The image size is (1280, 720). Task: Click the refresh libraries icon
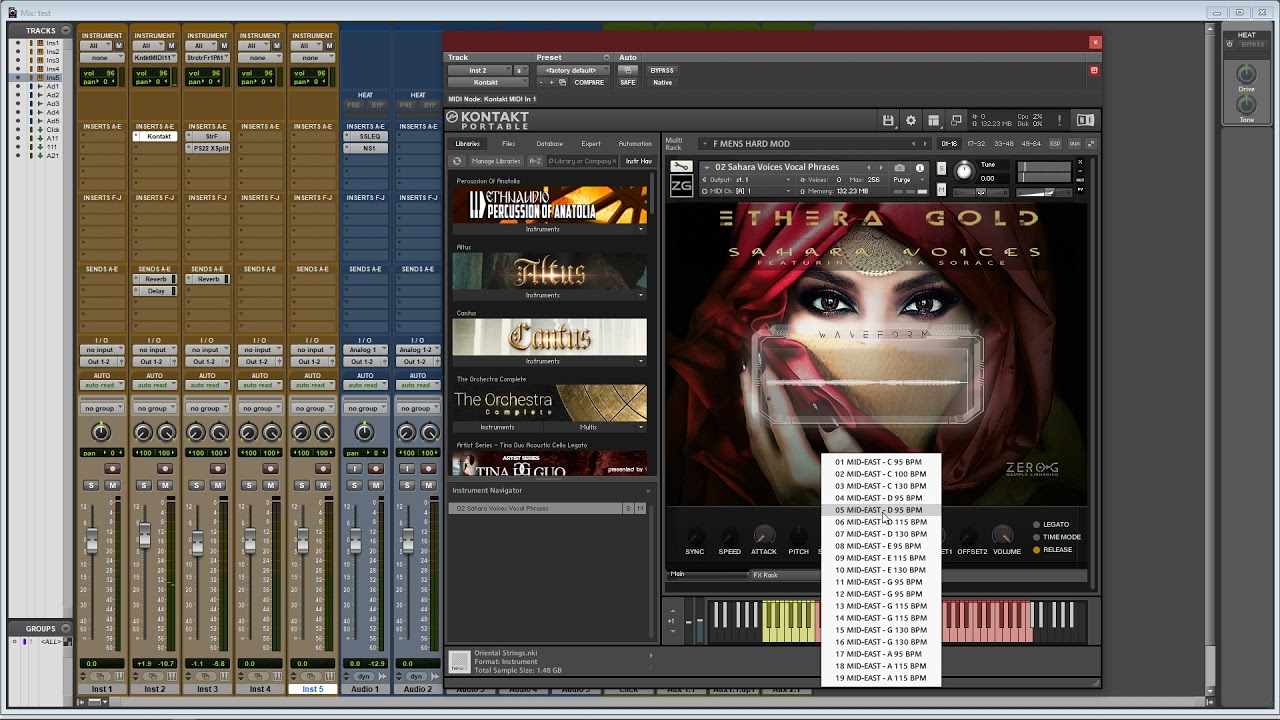[457, 161]
